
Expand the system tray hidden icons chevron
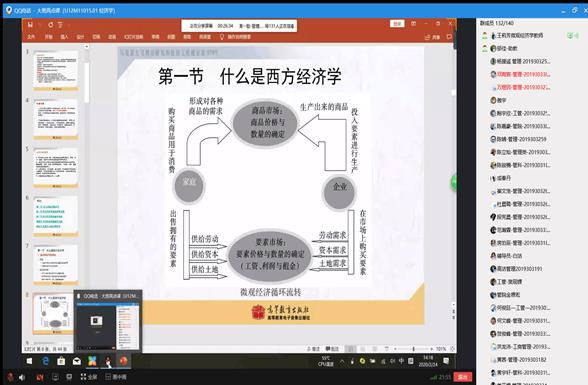pos(342,361)
